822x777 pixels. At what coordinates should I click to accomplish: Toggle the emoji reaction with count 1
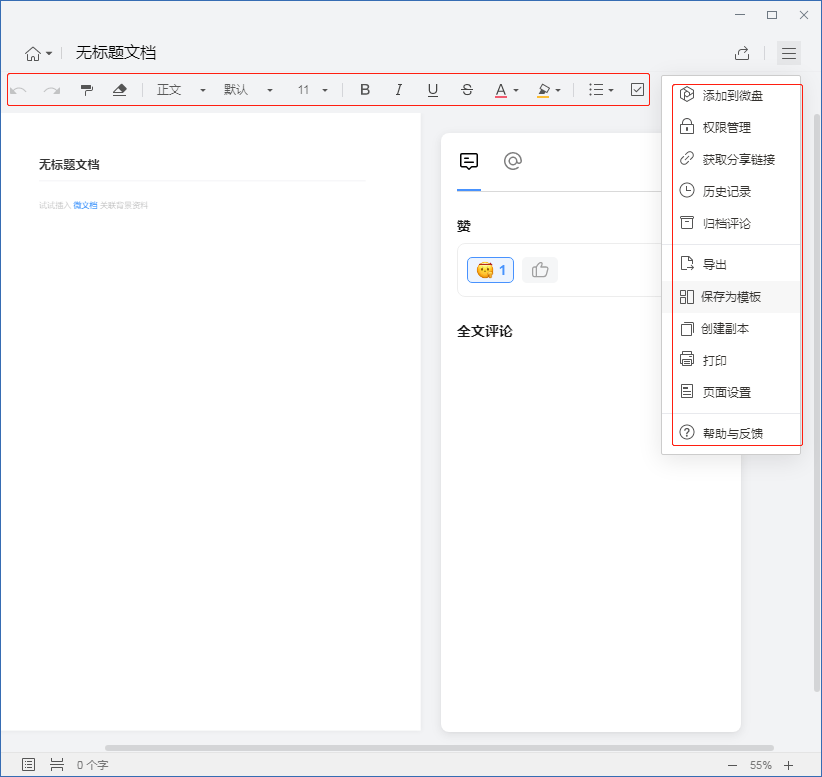(x=490, y=270)
